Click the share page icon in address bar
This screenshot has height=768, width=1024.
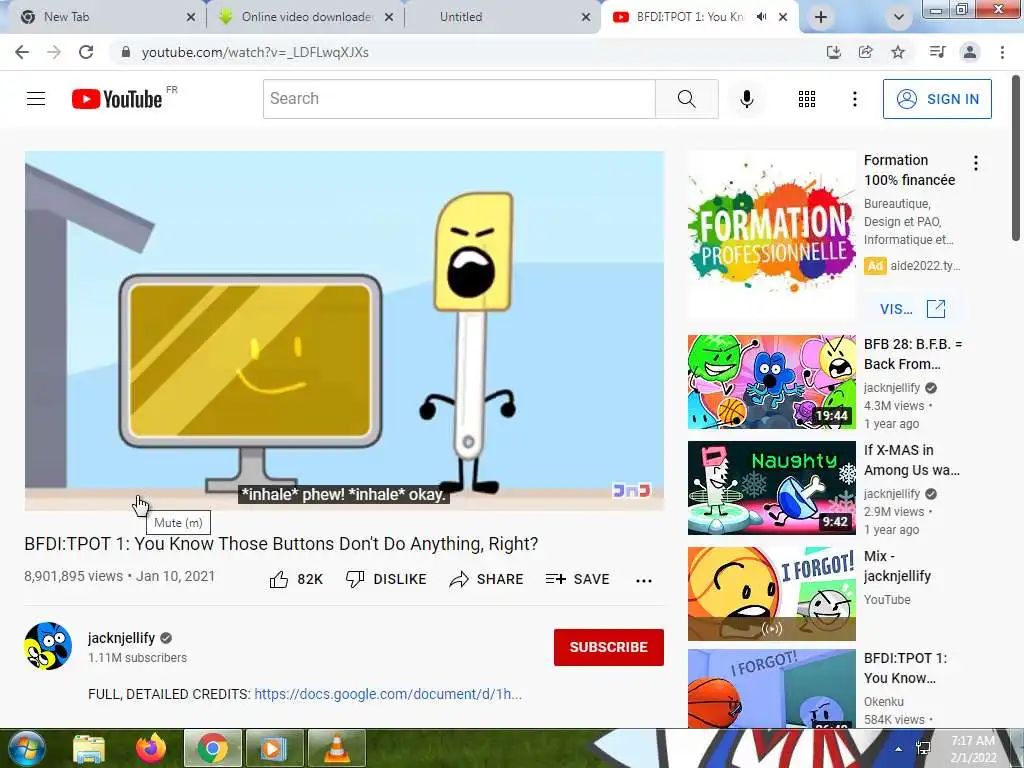click(866, 52)
